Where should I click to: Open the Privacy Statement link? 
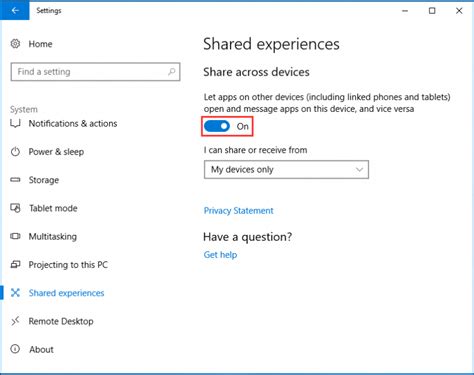coord(239,211)
